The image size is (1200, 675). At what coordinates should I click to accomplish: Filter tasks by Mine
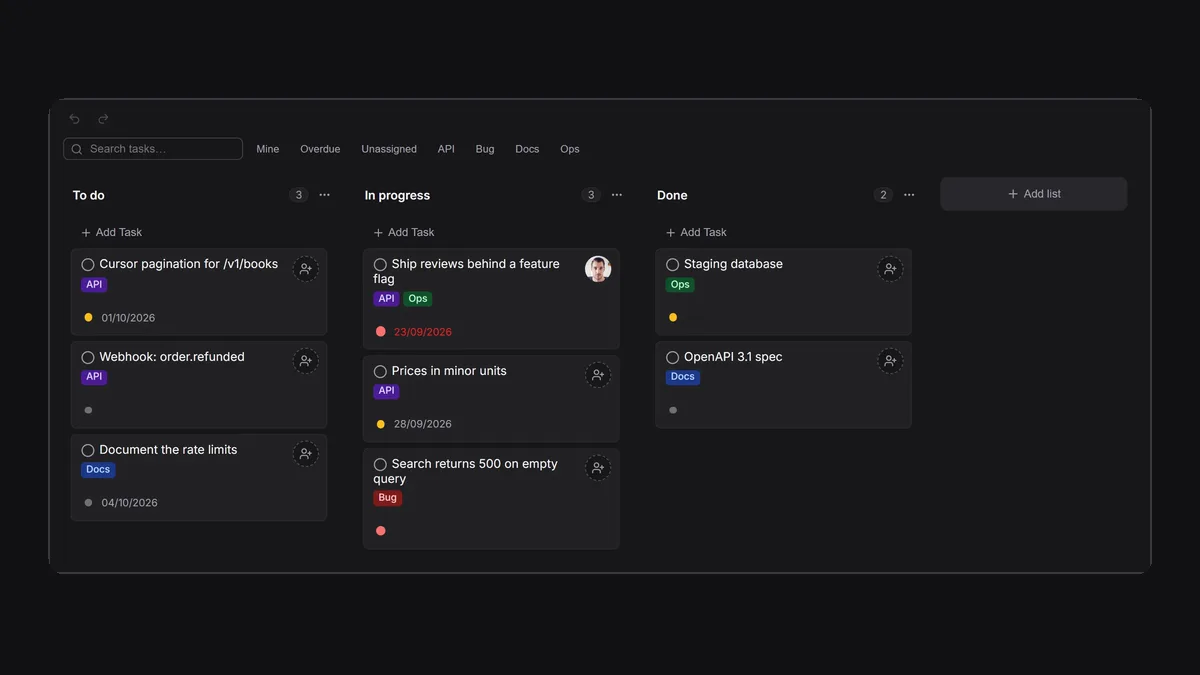pos(268,149)
